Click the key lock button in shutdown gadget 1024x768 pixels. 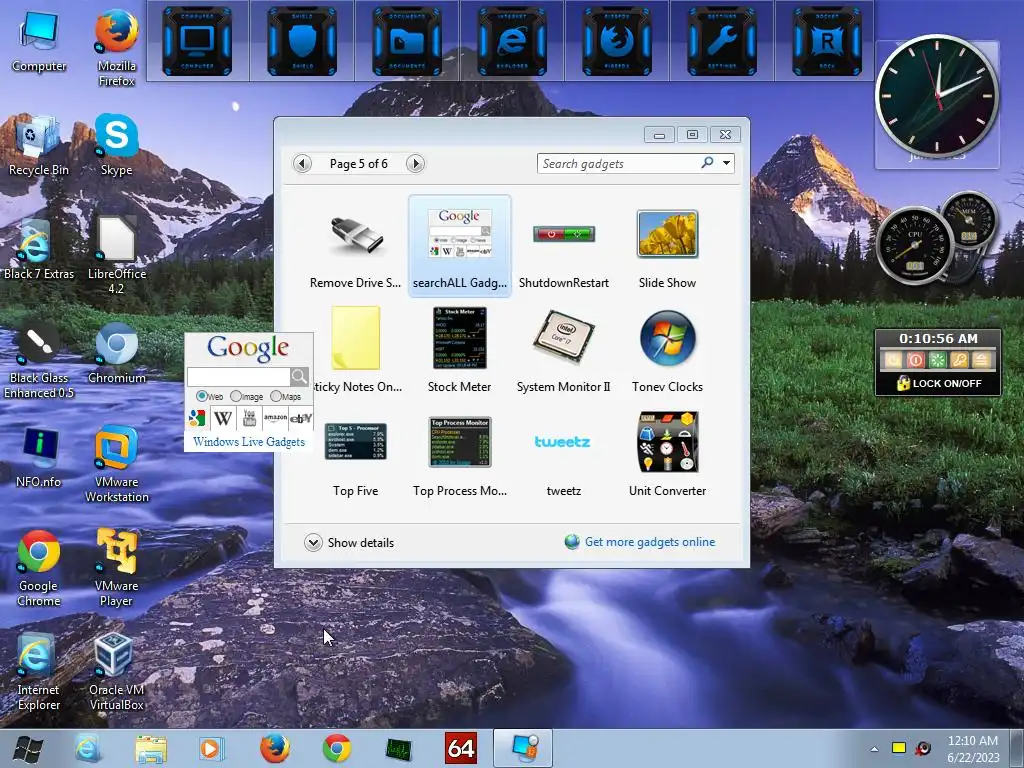point(959,360)
